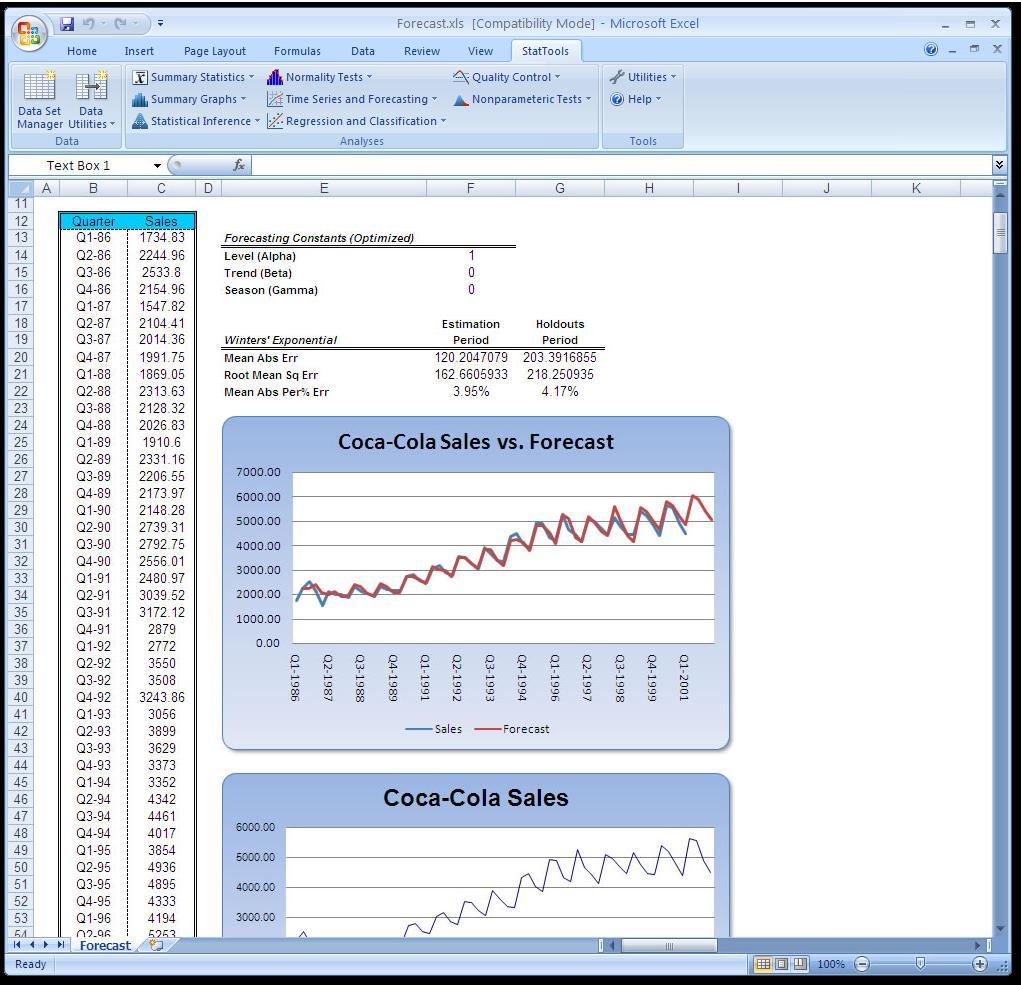Select row 20 header

21,357
